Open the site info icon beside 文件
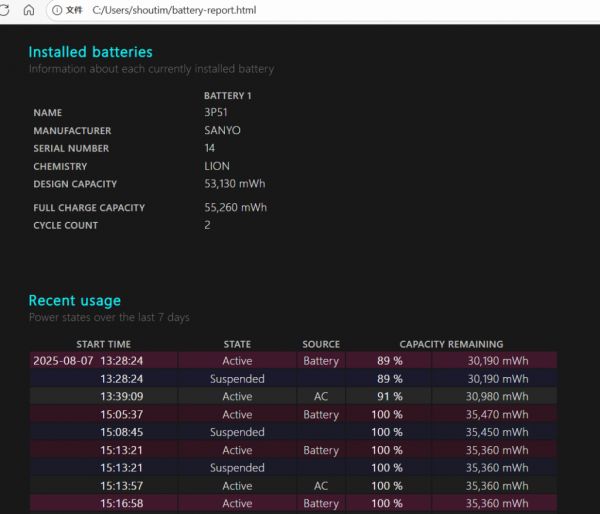Viewport: 600px width, 514px height. [x=56, y=10]
